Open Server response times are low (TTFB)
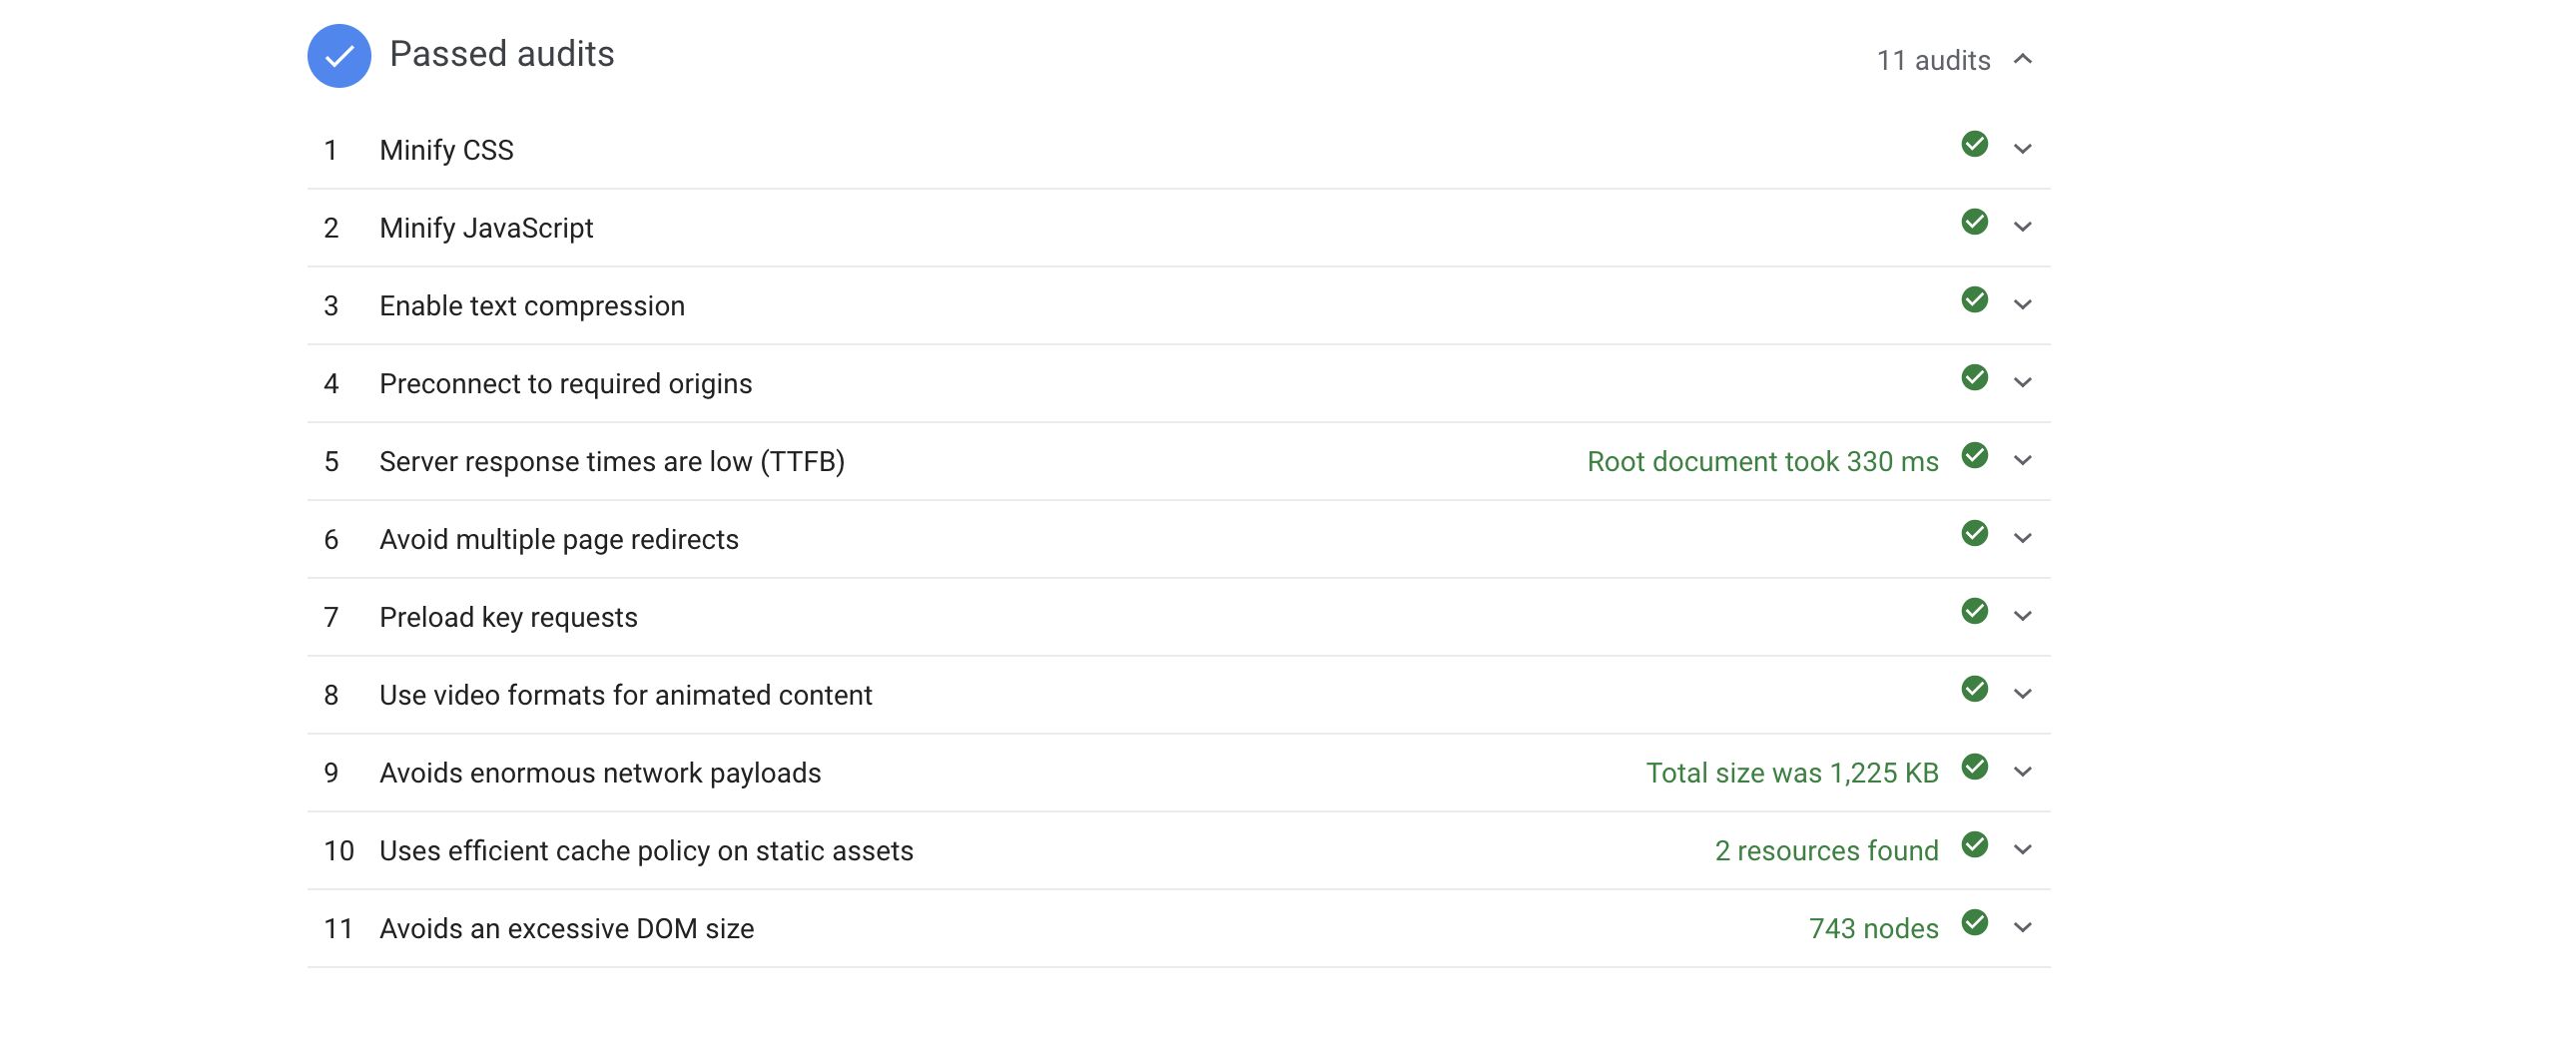 click(1178, 462)
